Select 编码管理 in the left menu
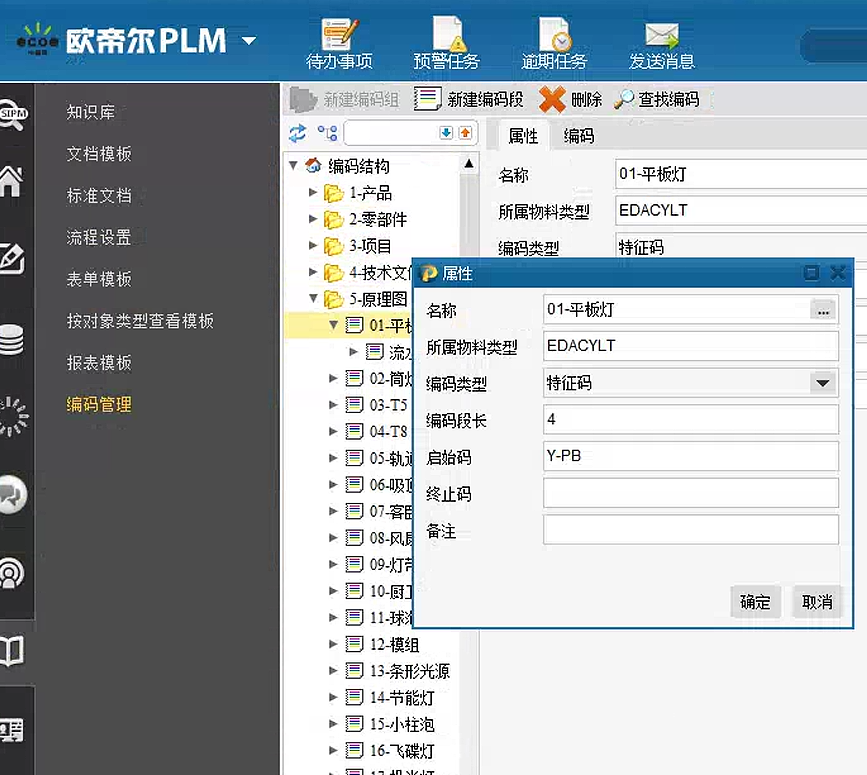The image size is (867, 775). point(99,405)
